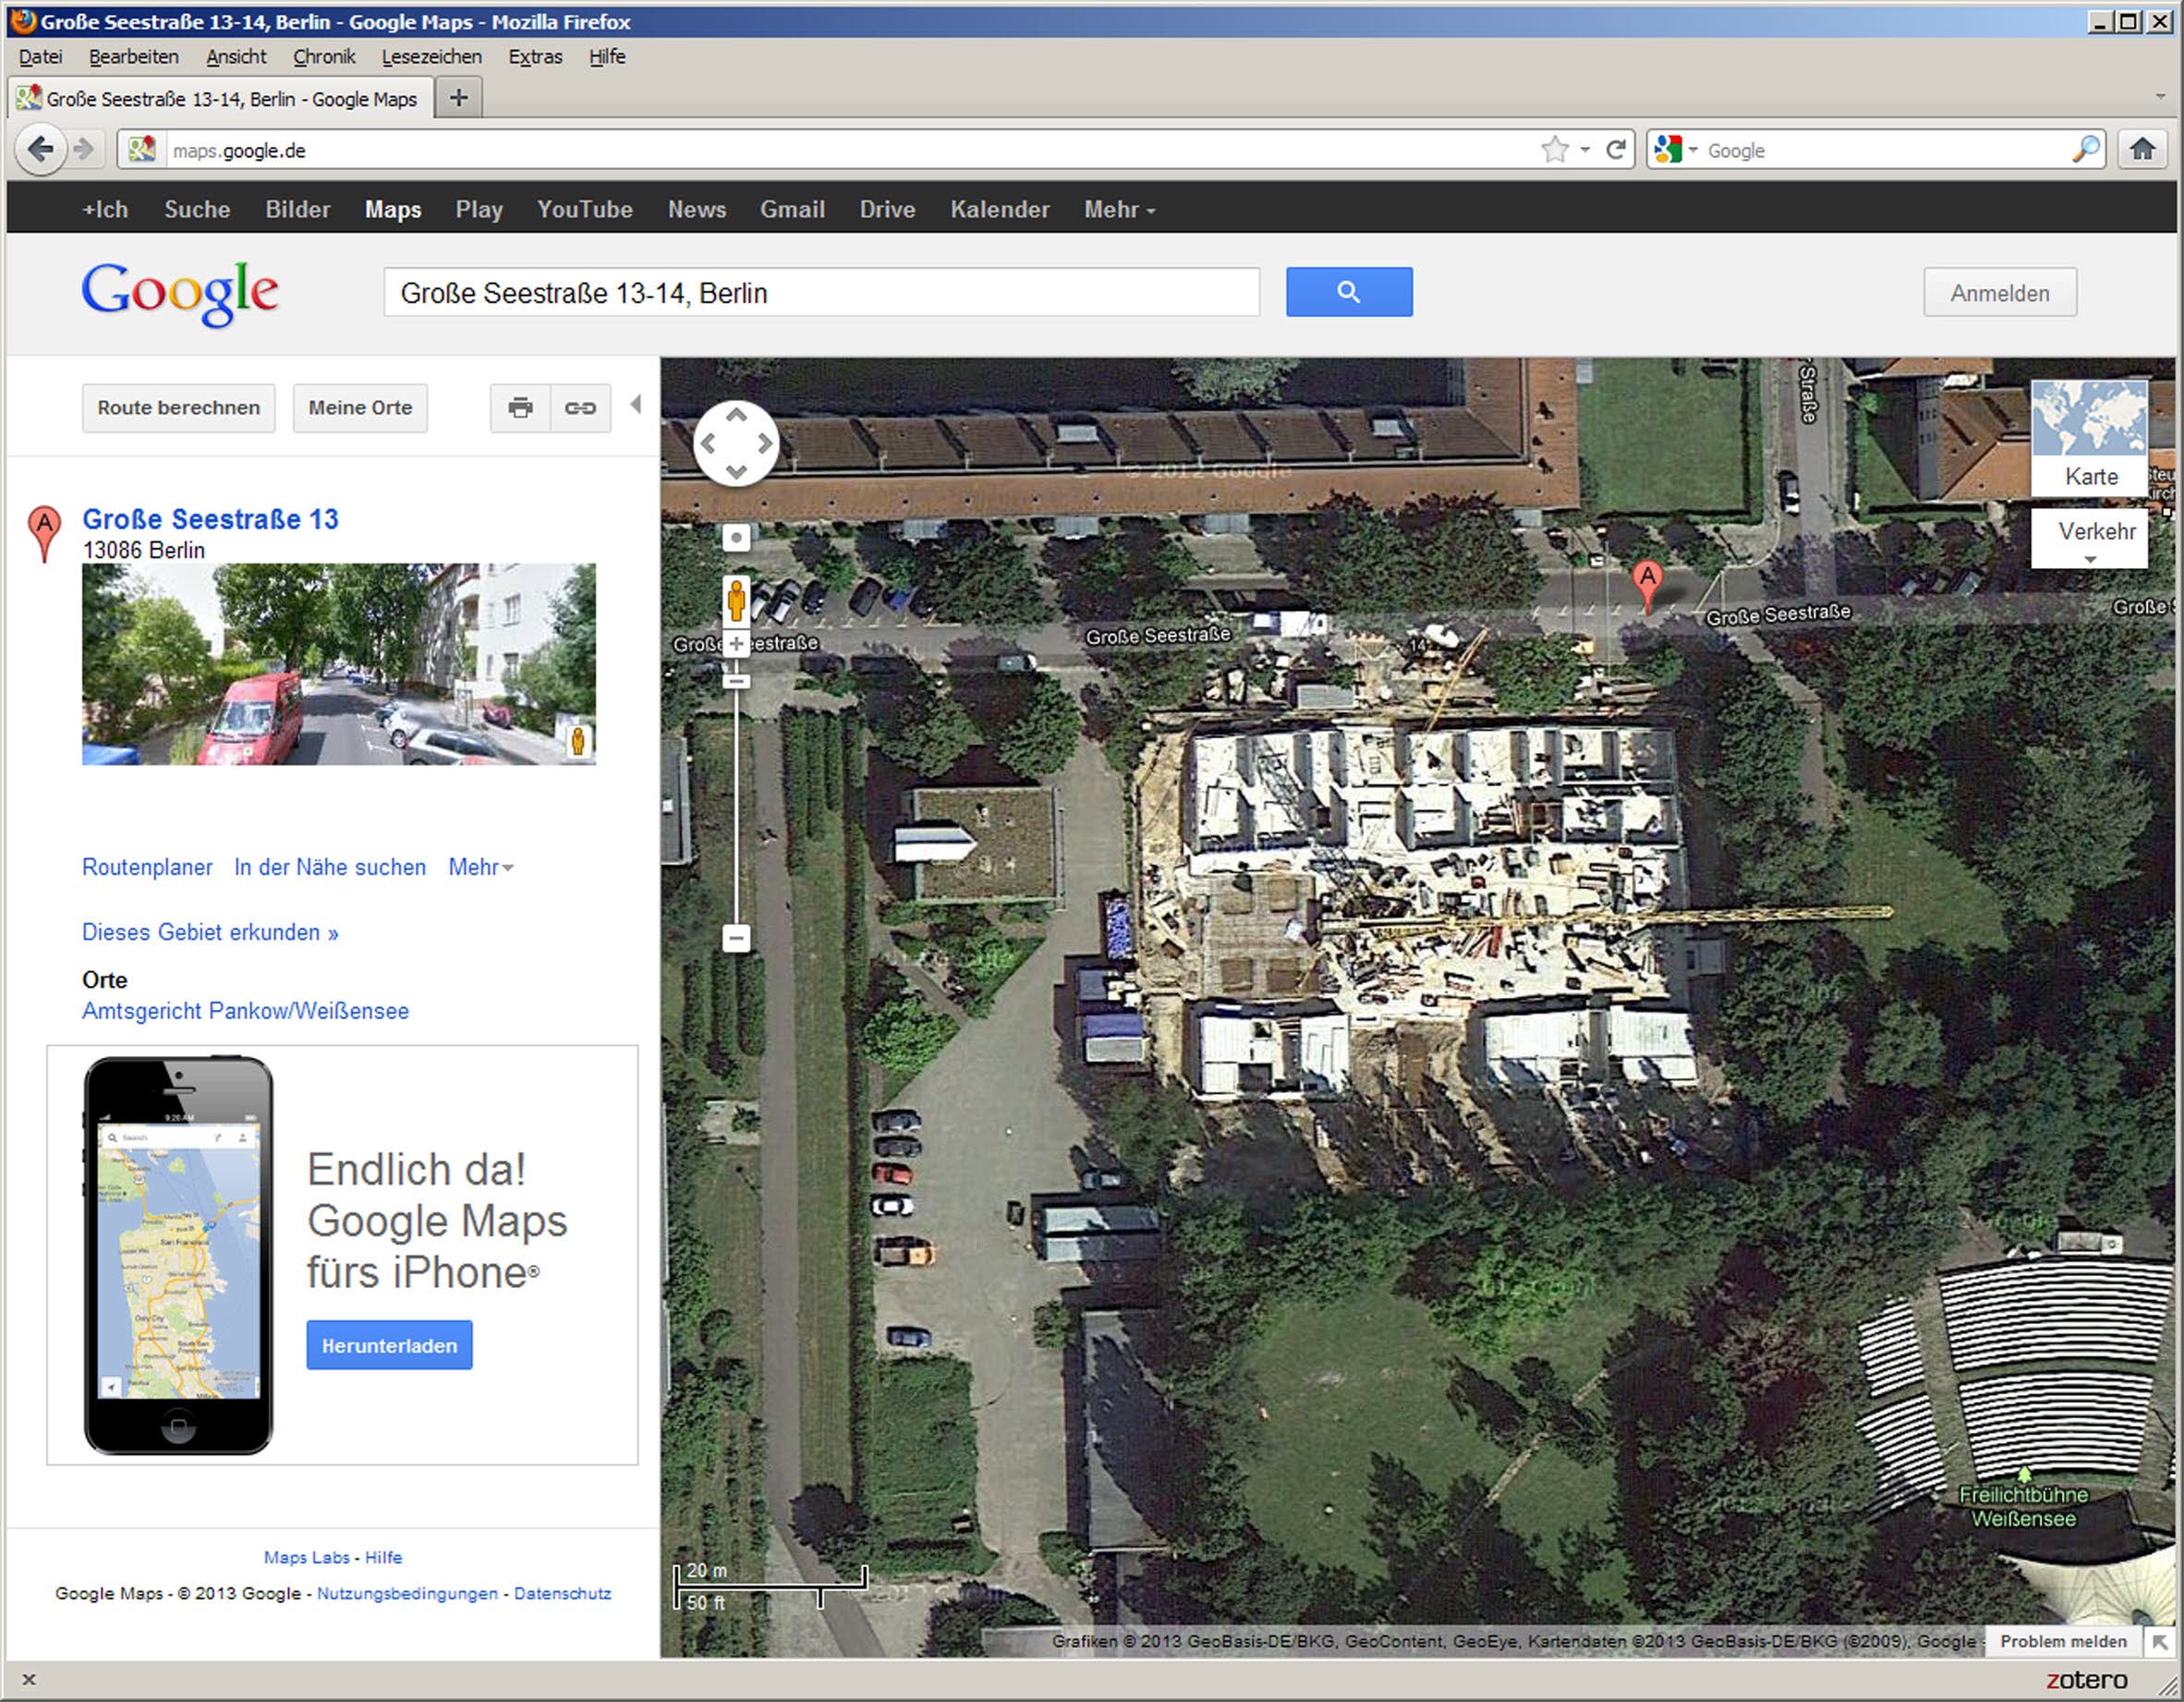Screen dimensions: 2184x1702
Task: Click the Maps search input field
Action: click(821, 293)
